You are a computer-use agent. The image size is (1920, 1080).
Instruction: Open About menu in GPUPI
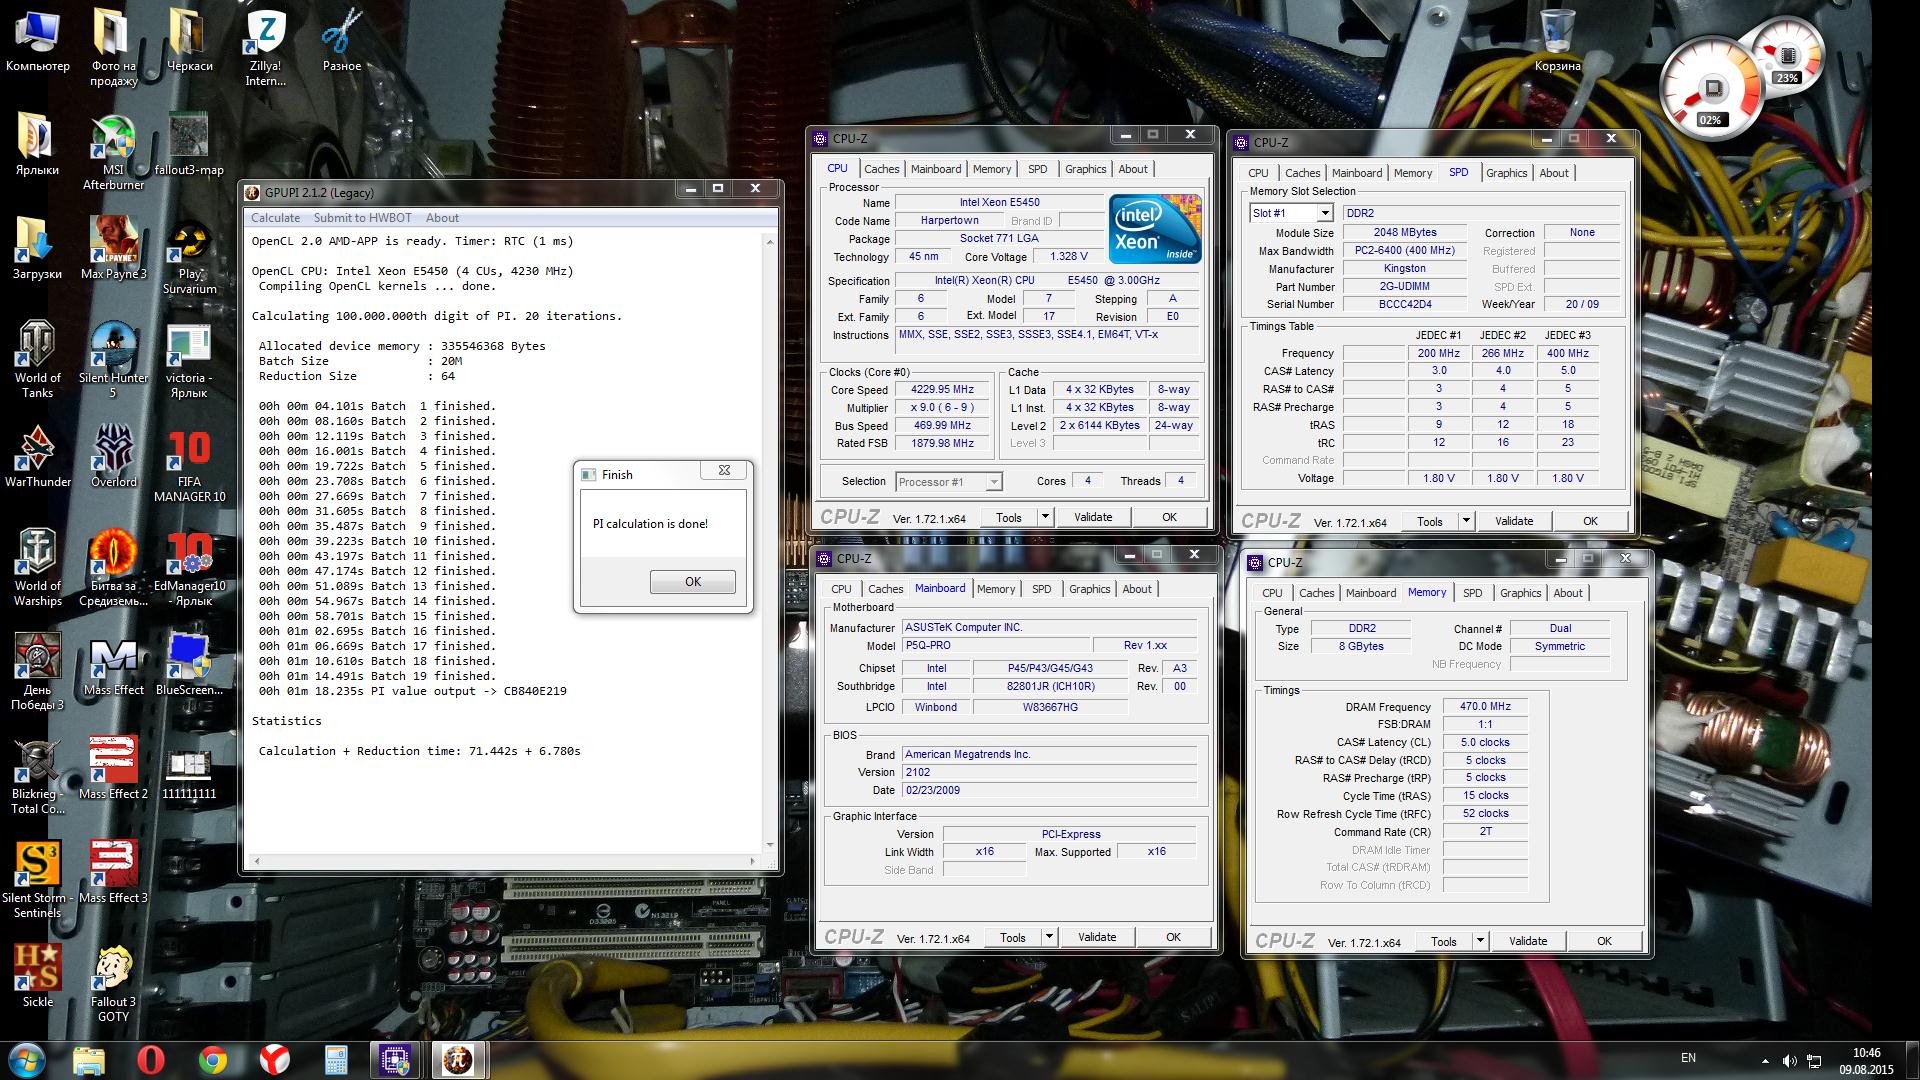442,218
